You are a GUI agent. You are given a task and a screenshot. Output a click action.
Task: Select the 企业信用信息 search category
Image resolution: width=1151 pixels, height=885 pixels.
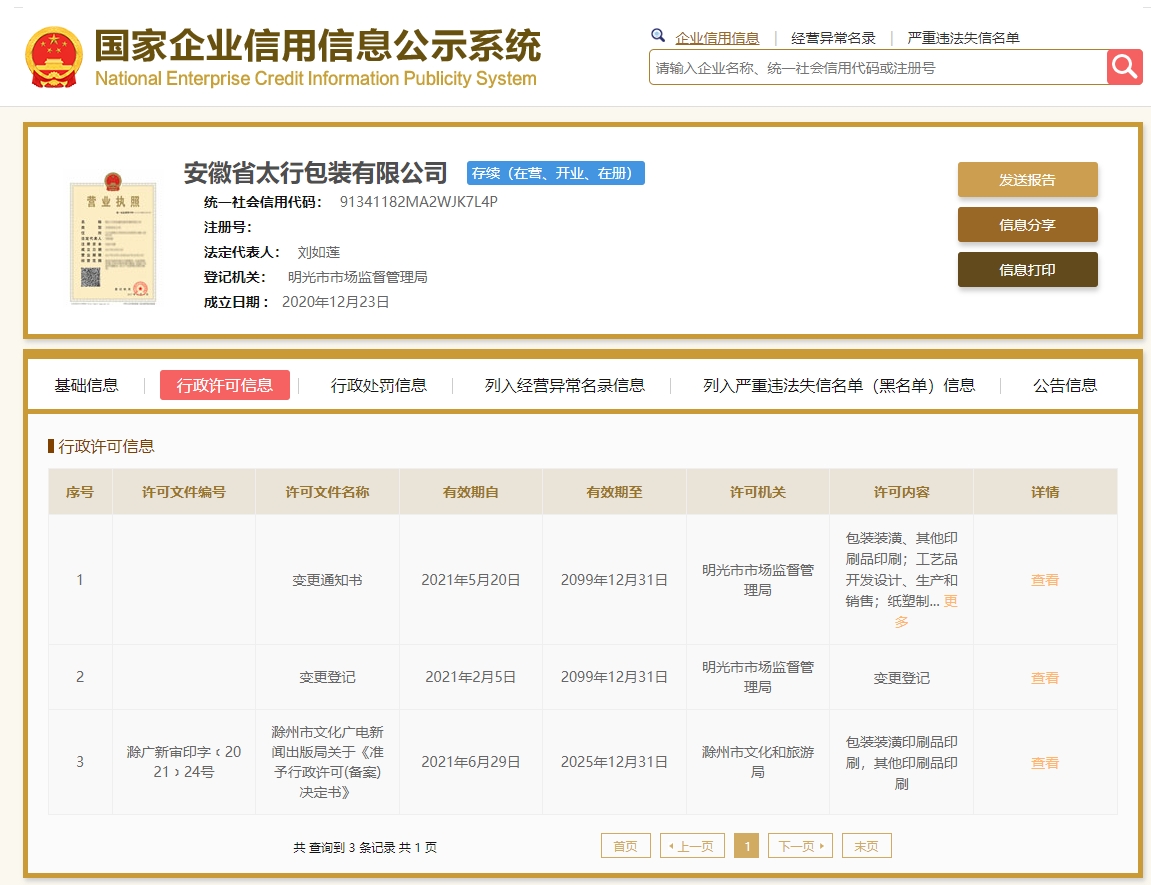click(x=717, y=38)
